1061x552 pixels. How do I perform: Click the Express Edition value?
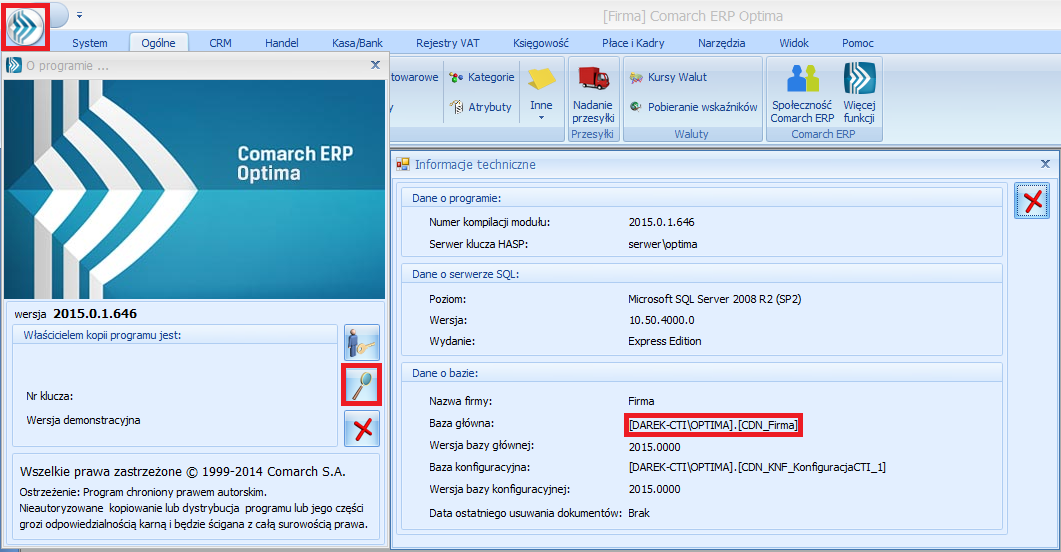[664, 341]
